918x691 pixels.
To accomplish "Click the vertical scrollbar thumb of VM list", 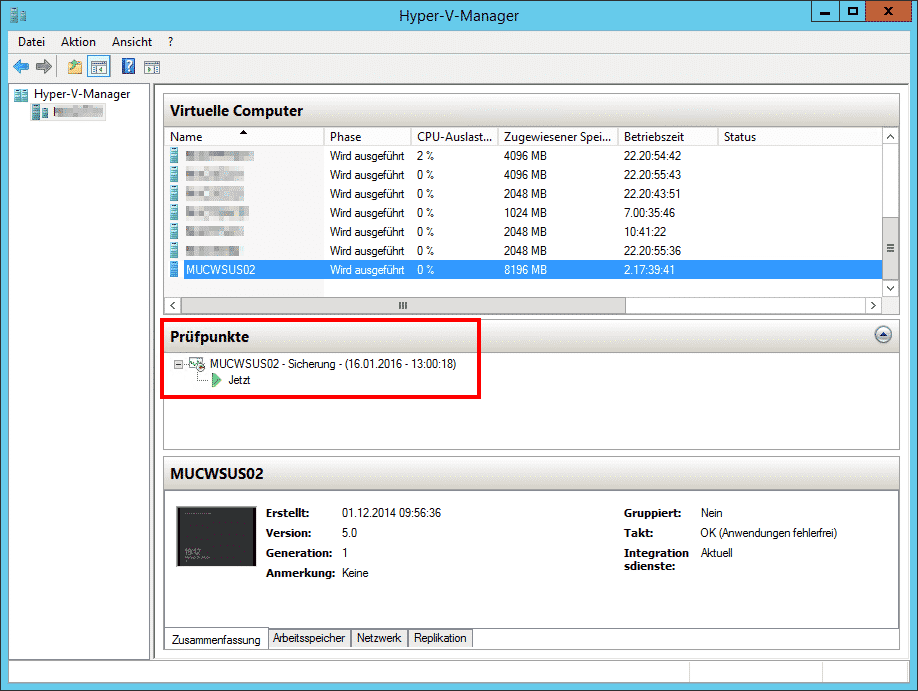I will click(890, 248).
